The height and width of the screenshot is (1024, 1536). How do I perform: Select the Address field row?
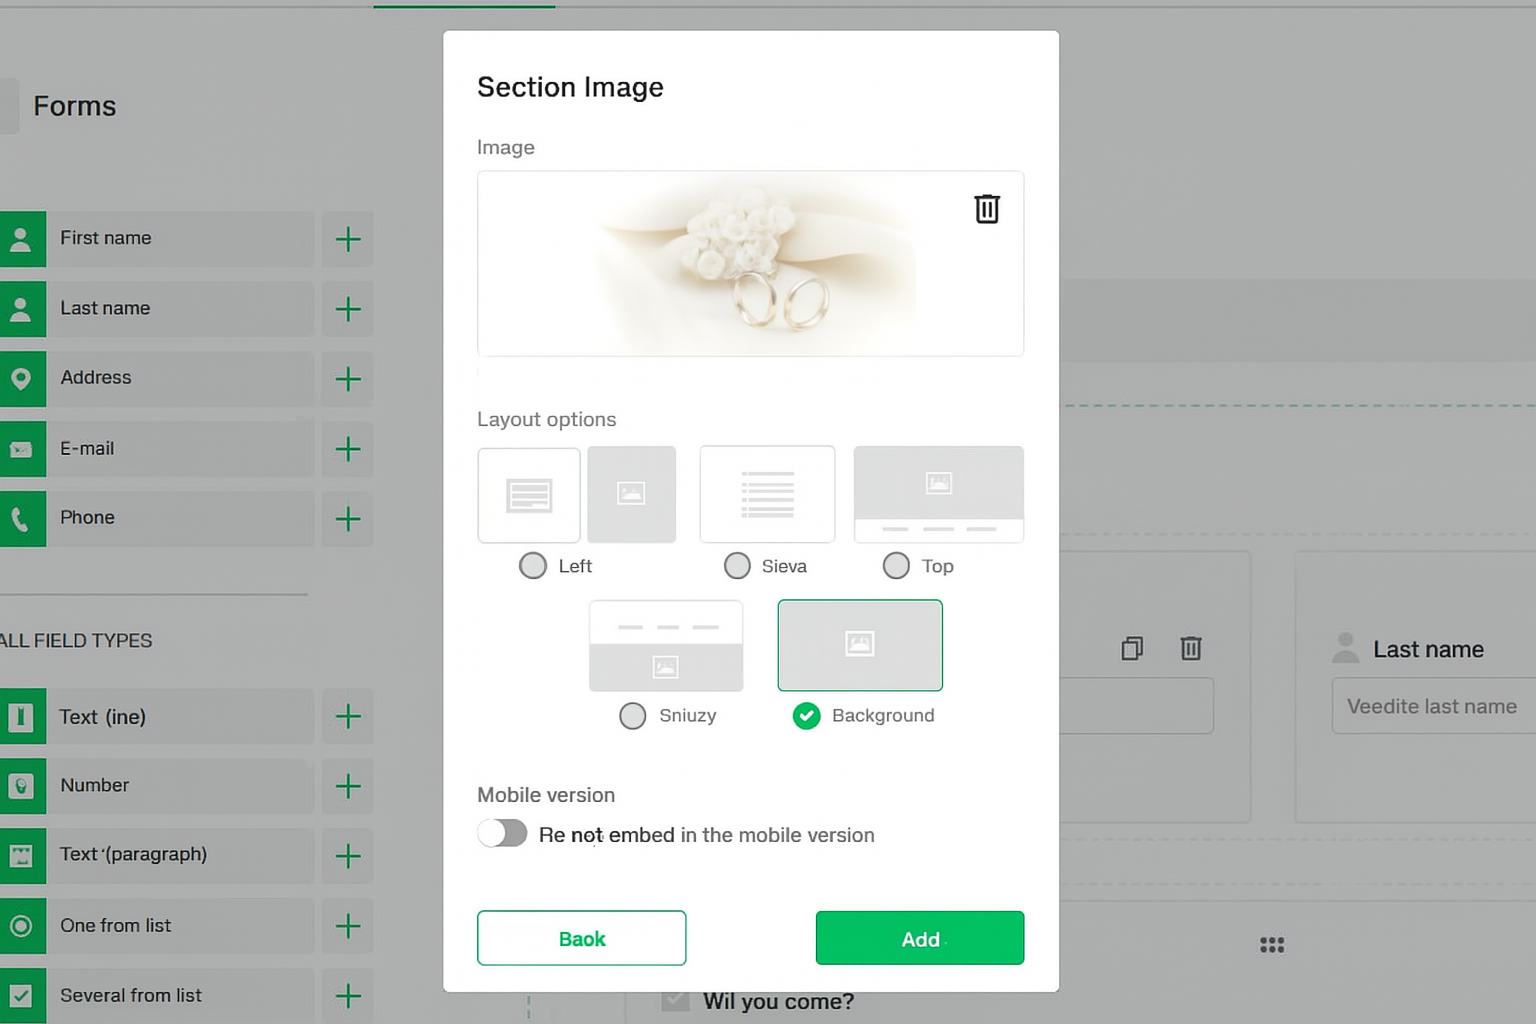[x=157, y=379]
